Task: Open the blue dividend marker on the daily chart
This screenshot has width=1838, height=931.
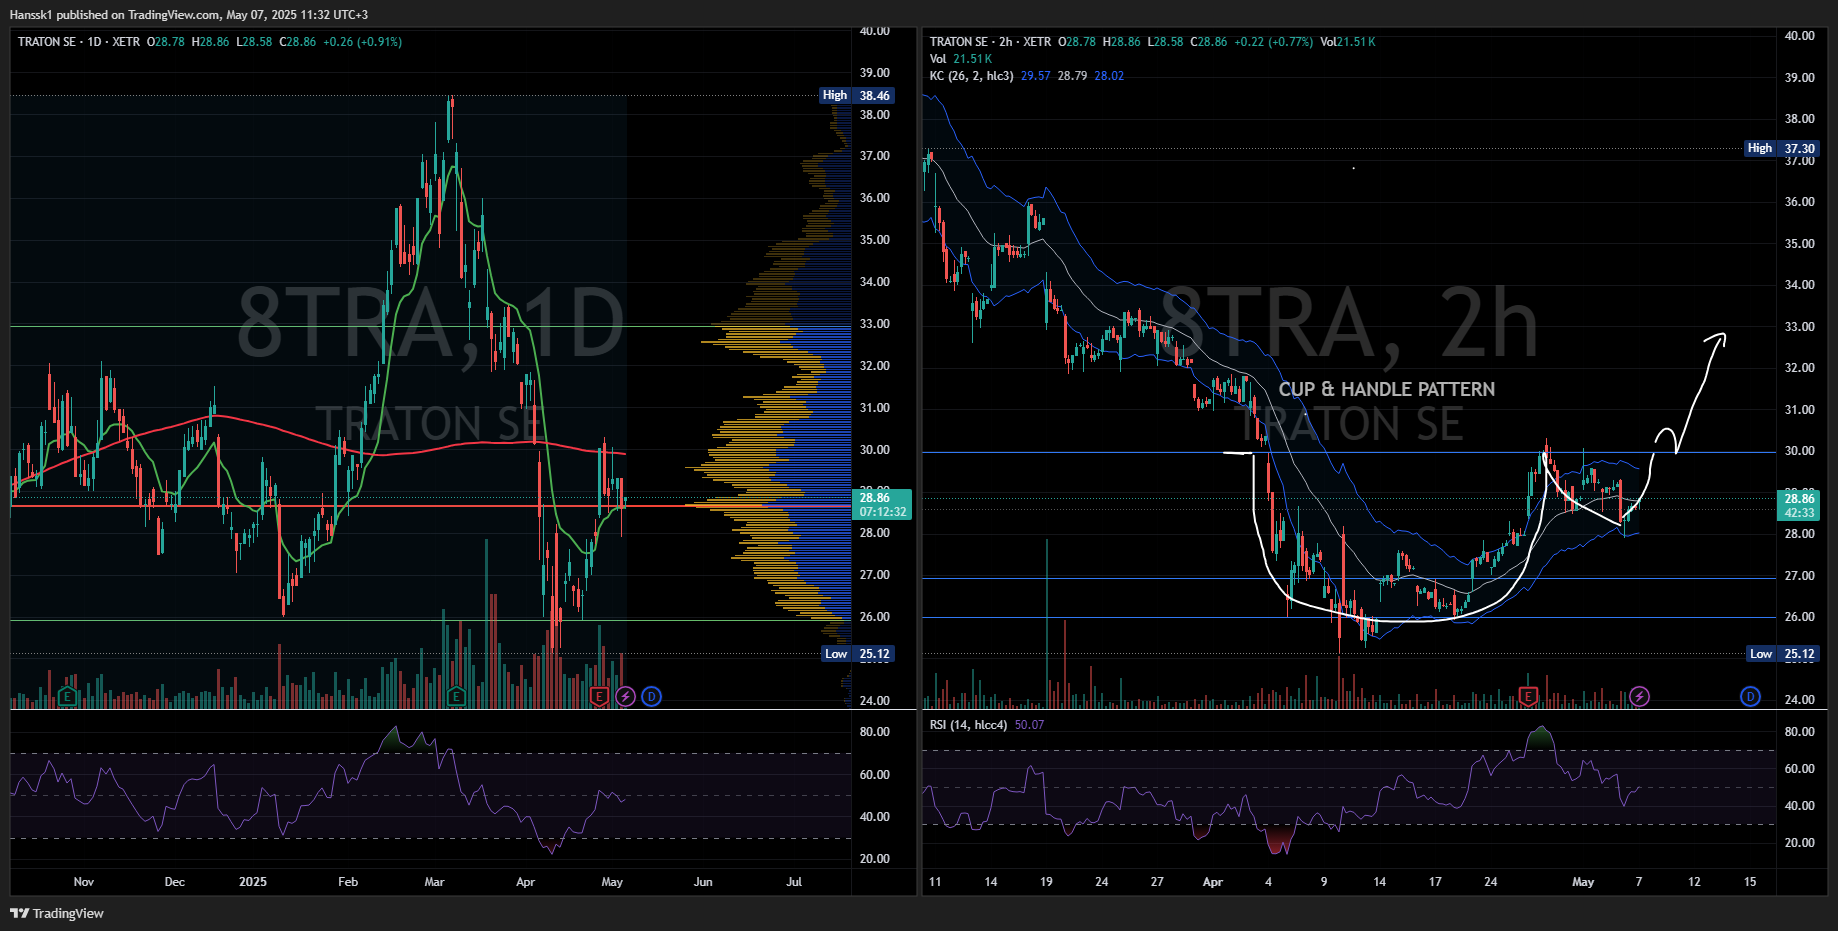Action: (x=651, y=696)
